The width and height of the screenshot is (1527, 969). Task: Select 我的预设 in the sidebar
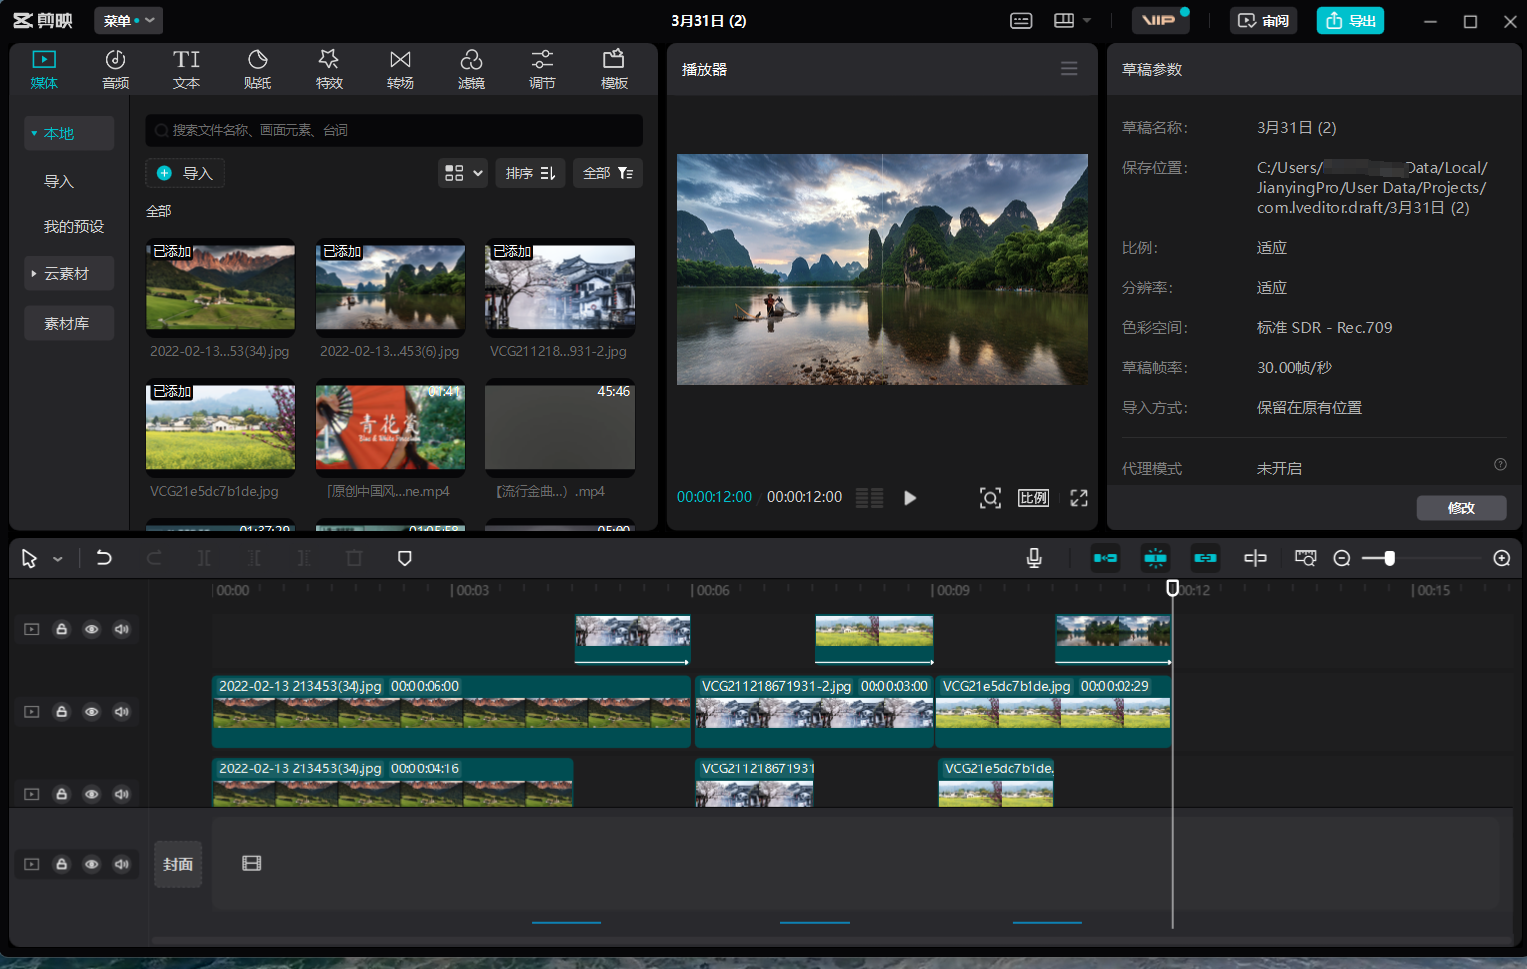tap(74, 226)
